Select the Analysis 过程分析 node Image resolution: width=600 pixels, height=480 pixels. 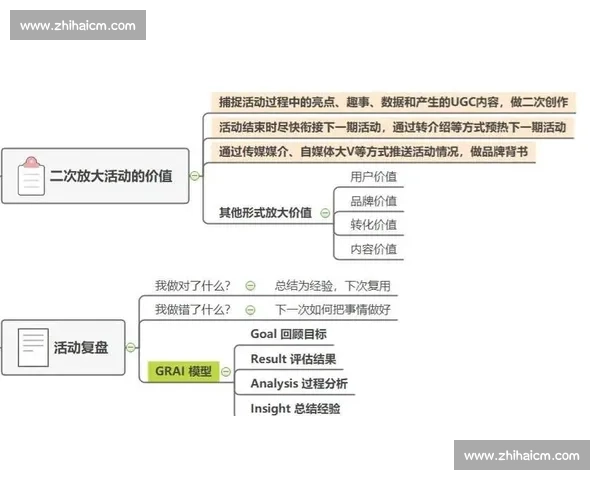tap(299, 384)
